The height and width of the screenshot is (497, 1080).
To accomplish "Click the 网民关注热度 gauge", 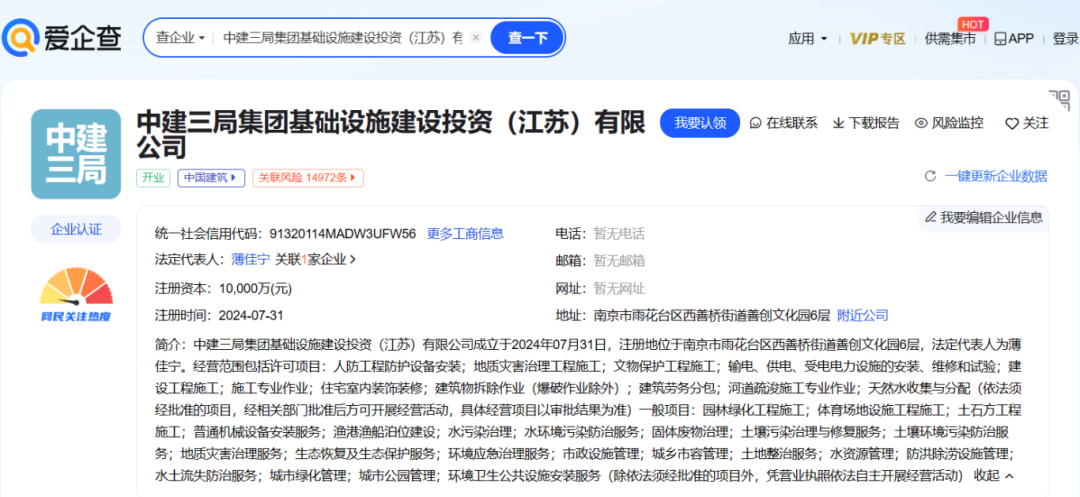I will [76, 295].
